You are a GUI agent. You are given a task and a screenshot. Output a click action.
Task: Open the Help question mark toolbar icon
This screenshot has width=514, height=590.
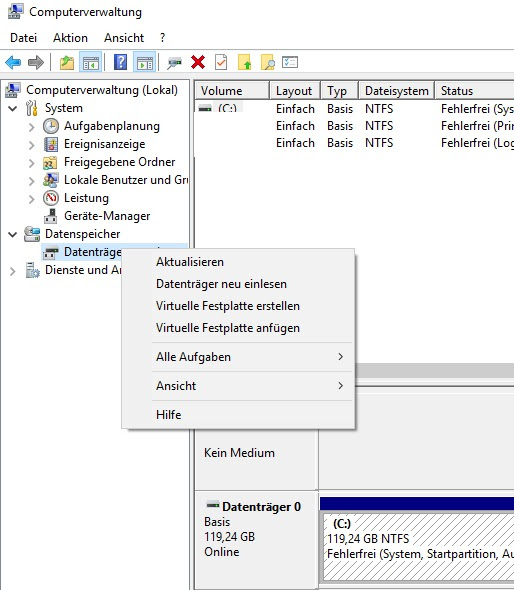coord(120,62)
